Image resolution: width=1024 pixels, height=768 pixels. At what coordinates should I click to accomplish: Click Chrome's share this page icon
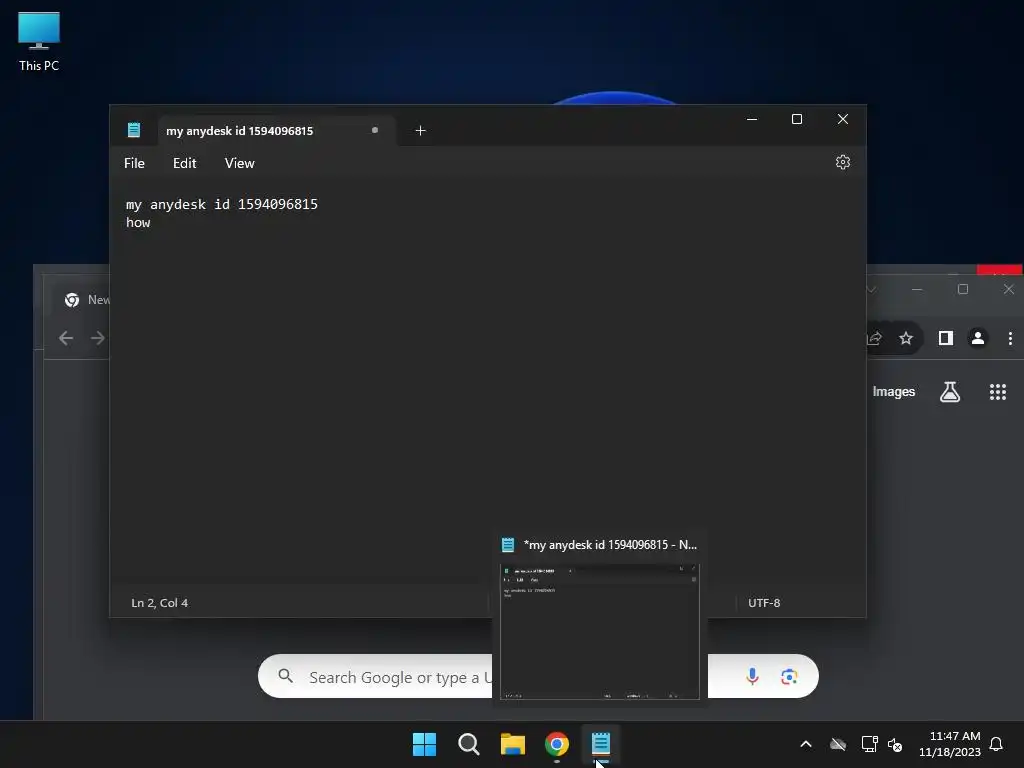click(874, 338)
